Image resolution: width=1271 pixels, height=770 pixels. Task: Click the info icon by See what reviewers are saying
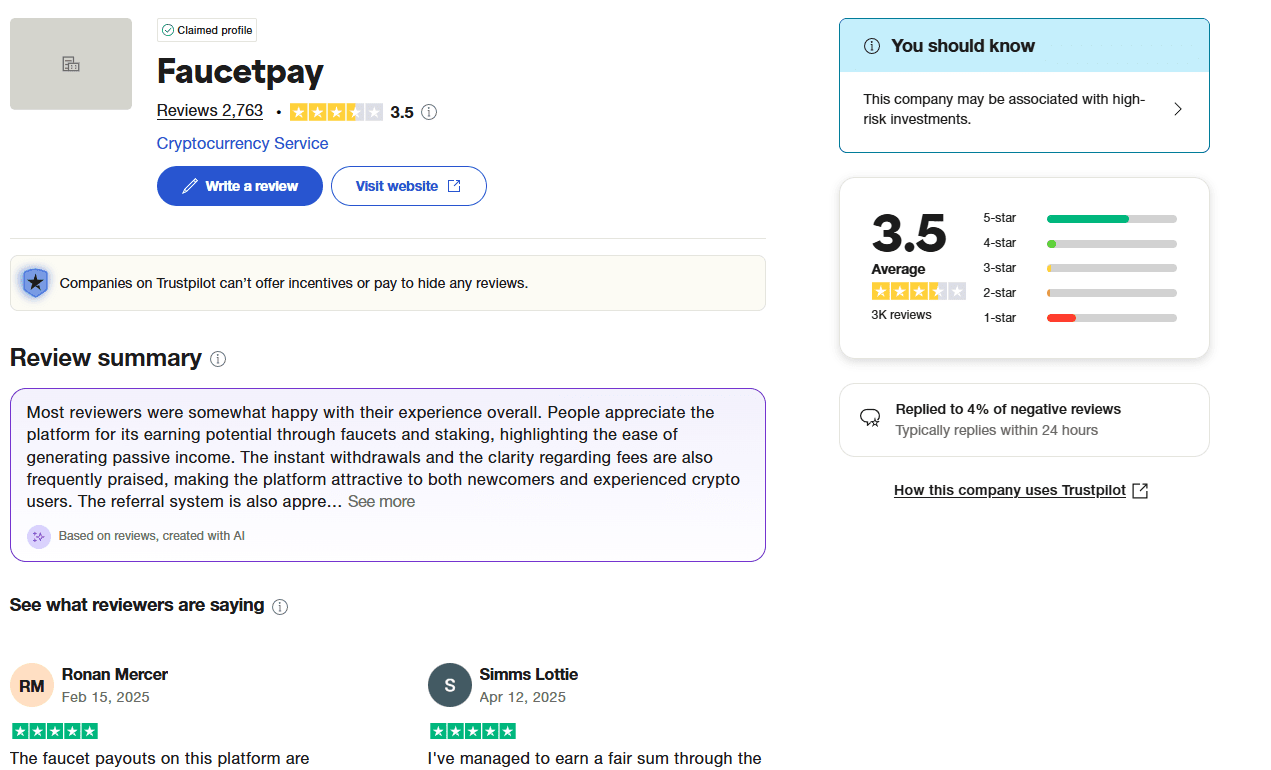coord(280,607)
